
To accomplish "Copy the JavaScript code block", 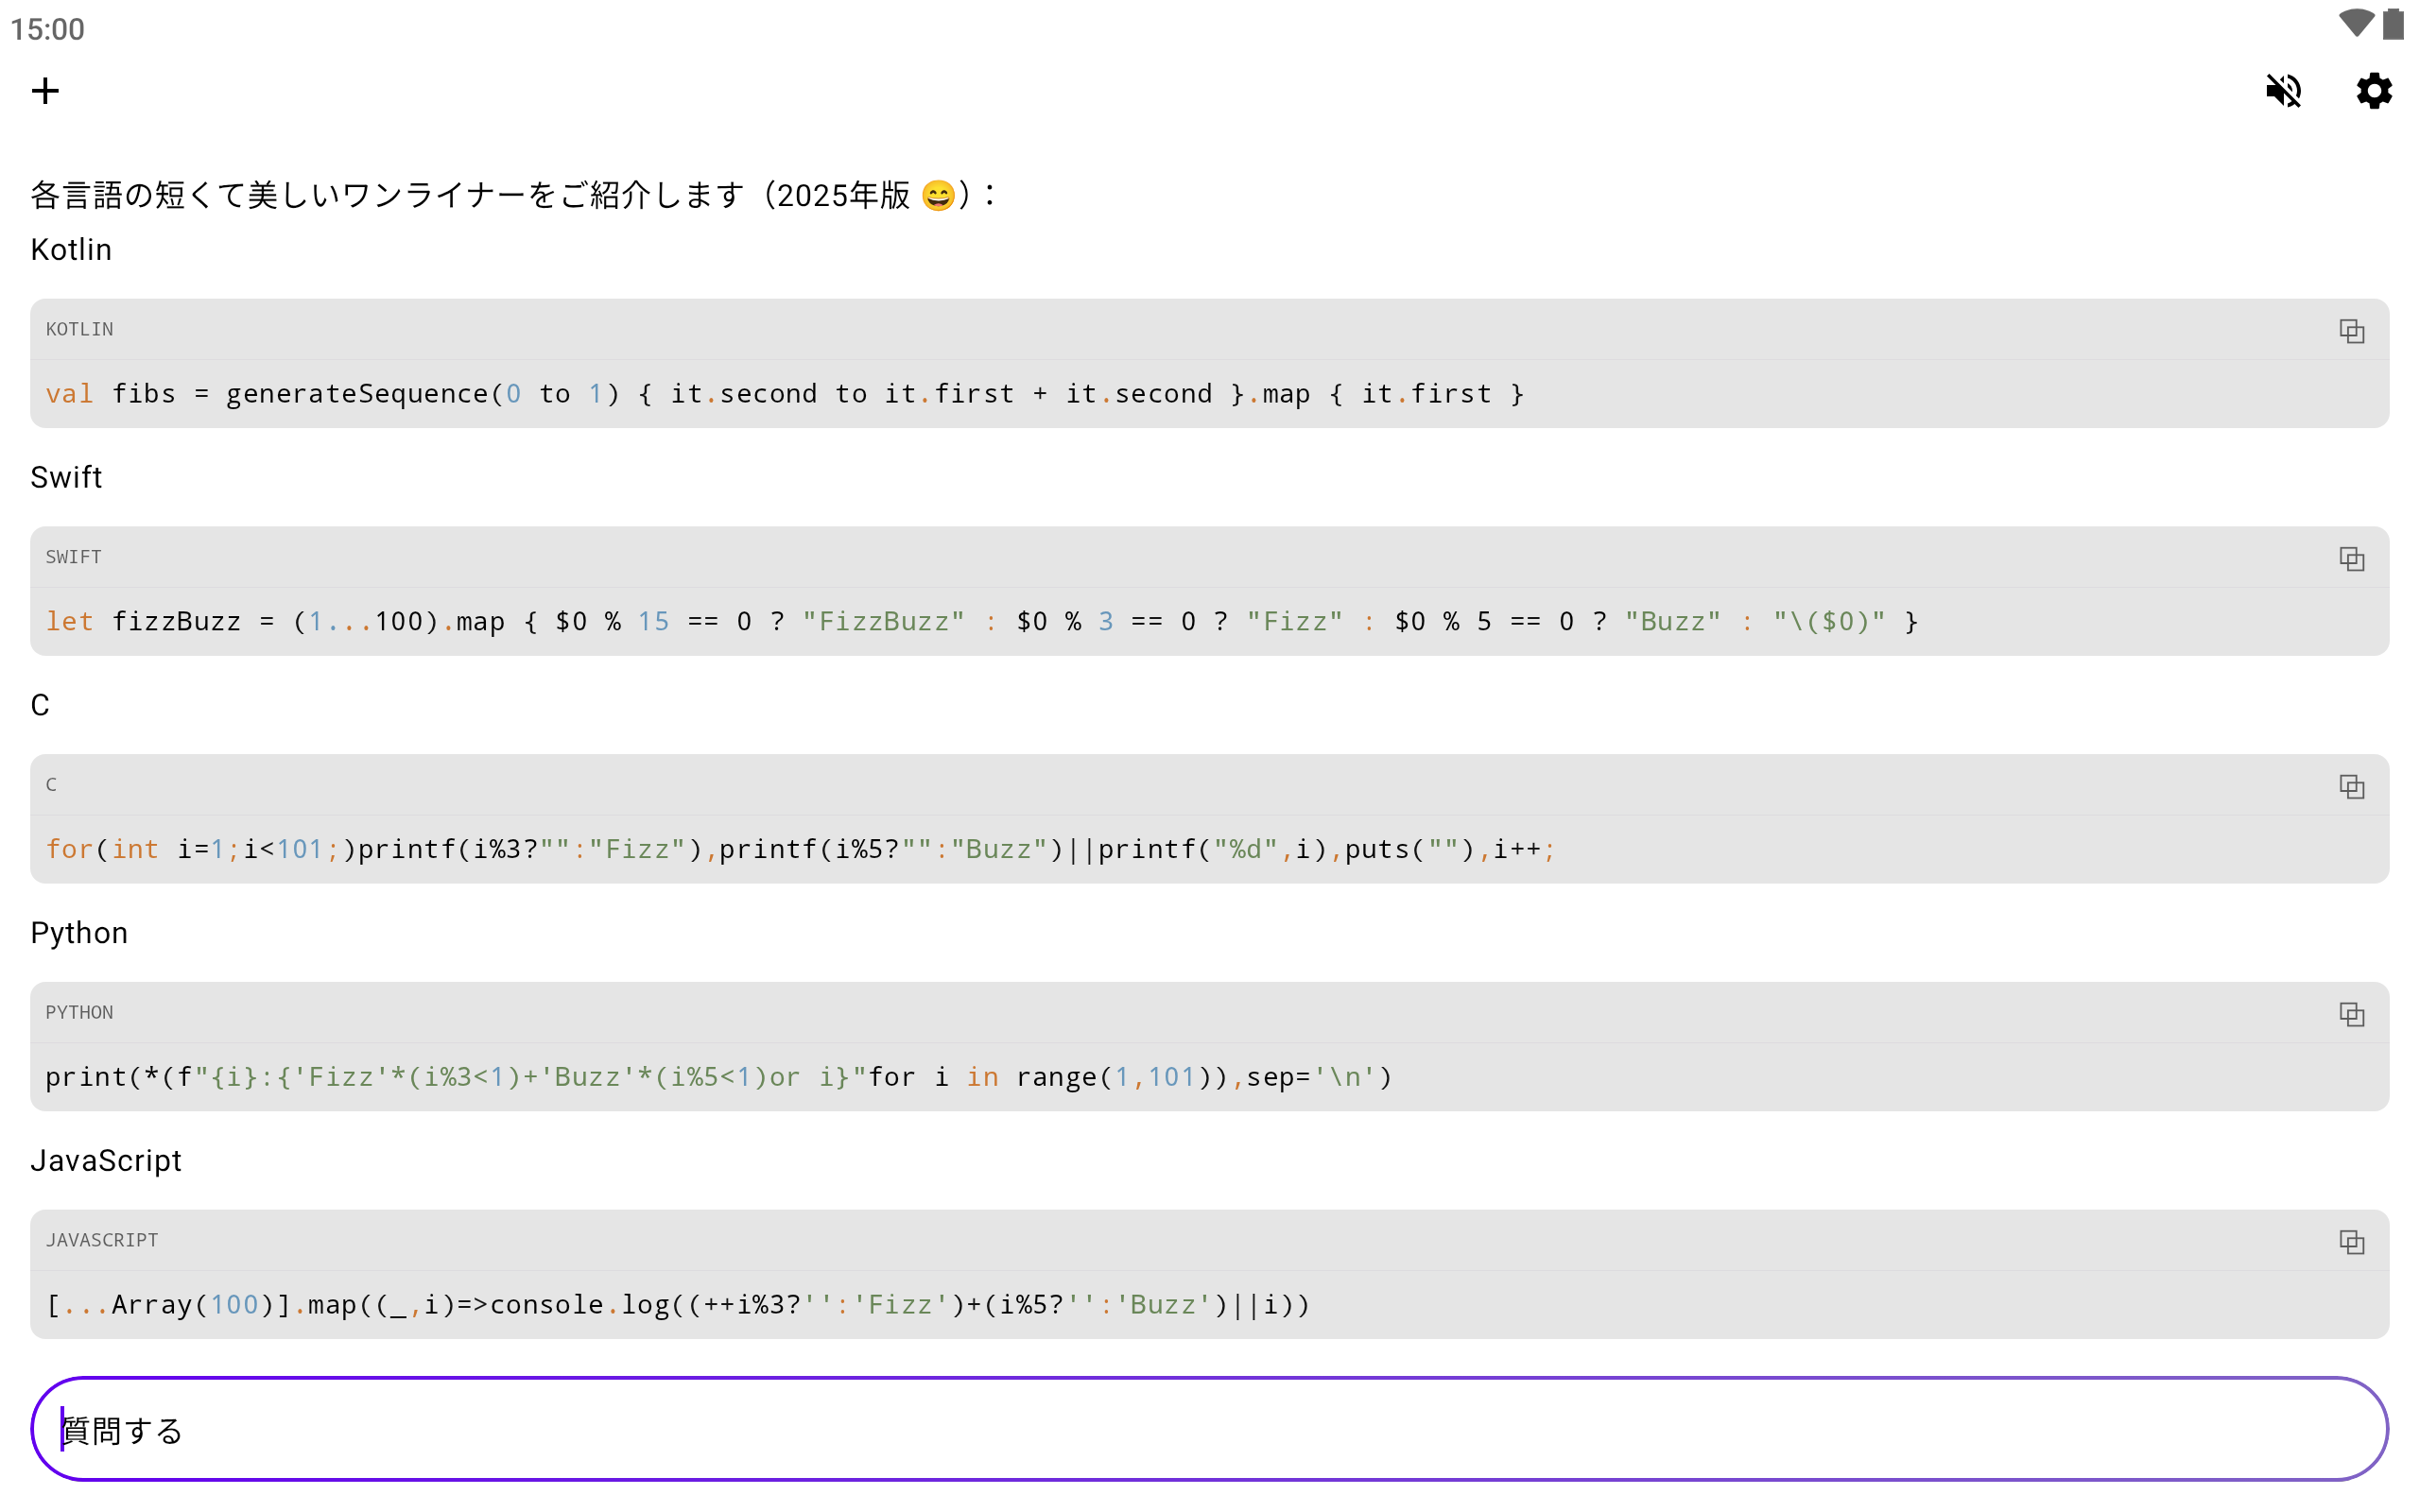I will pyautogui.click(x=2351, y=1243).
